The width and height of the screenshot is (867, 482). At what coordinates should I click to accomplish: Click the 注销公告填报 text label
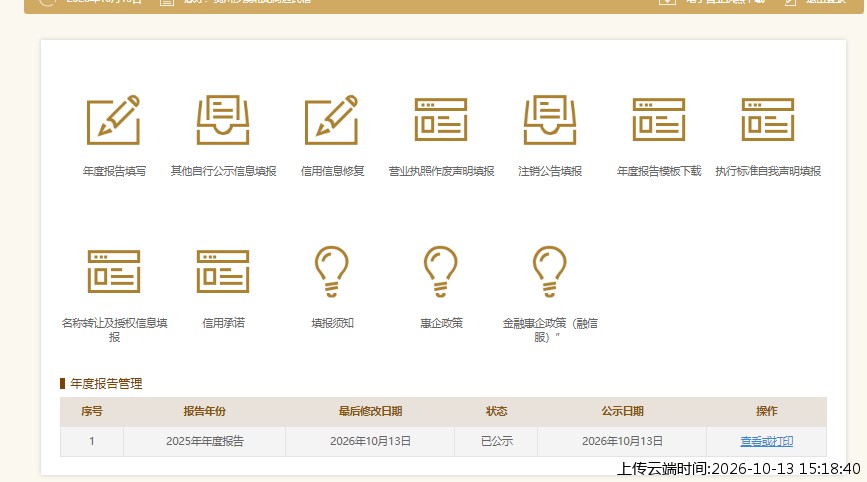550,171
